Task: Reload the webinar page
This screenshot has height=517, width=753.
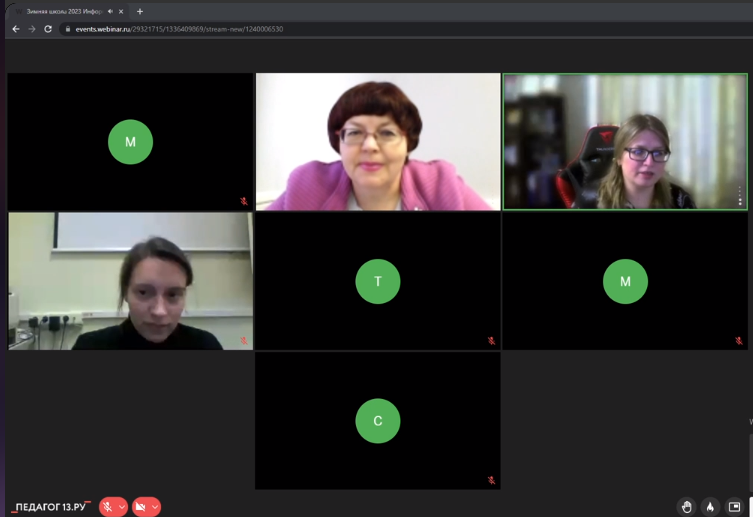Action: click(x=48, y=29)
